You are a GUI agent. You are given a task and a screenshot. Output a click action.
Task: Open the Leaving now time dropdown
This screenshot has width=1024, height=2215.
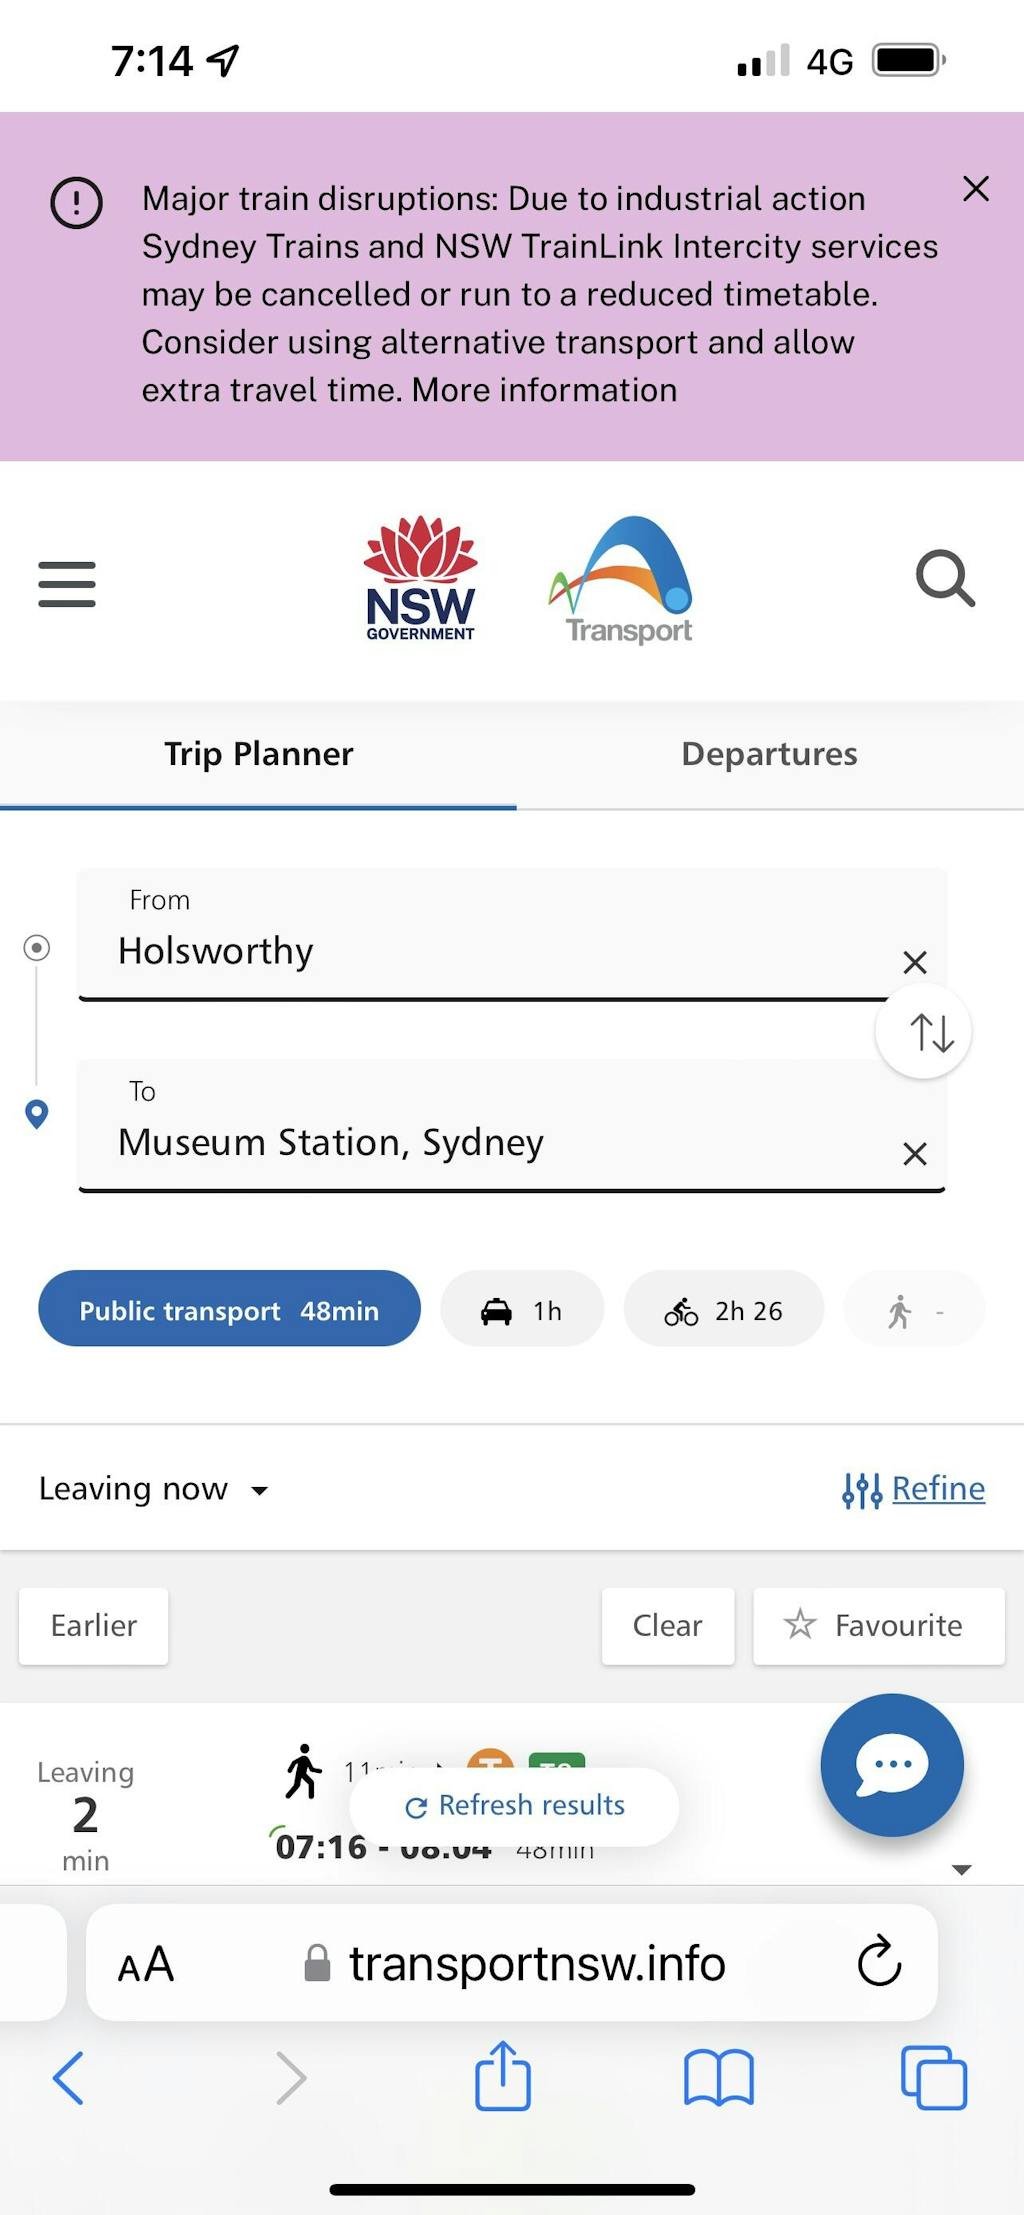point(153,1489)
